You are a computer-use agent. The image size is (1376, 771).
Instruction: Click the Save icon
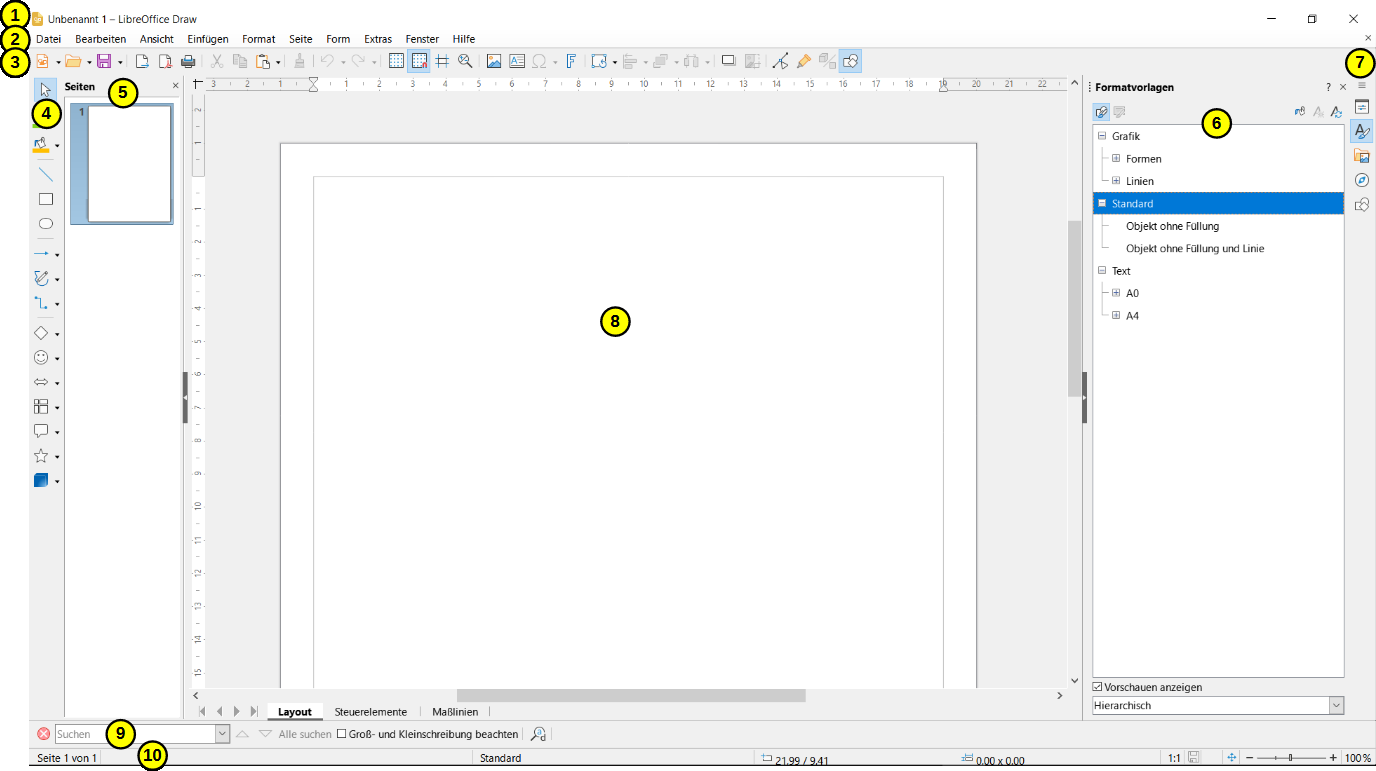(104, 61)
